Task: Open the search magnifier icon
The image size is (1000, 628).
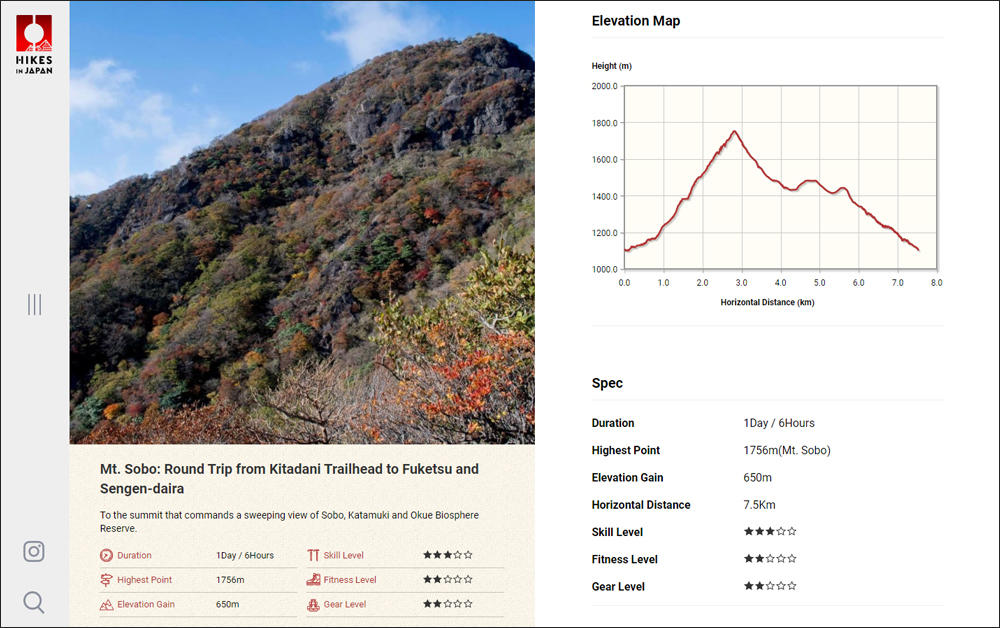Action: tap(34, 601)
